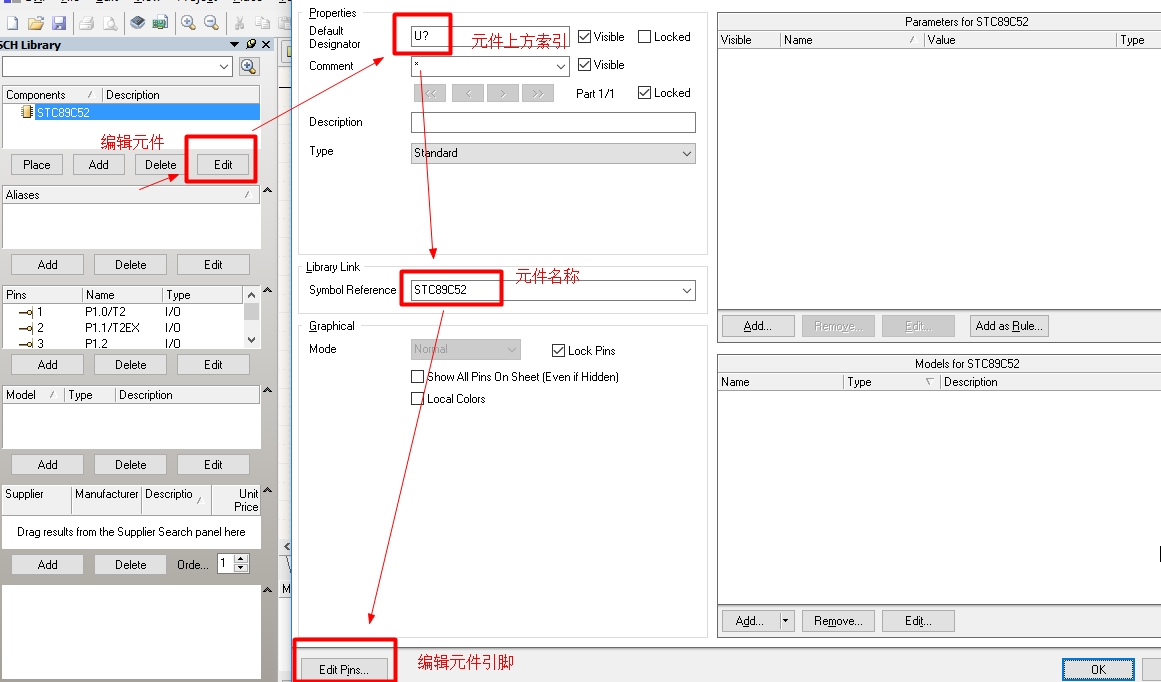Click the Description input field
This screenshot has height=682, width=1161.
coord(553,122)
